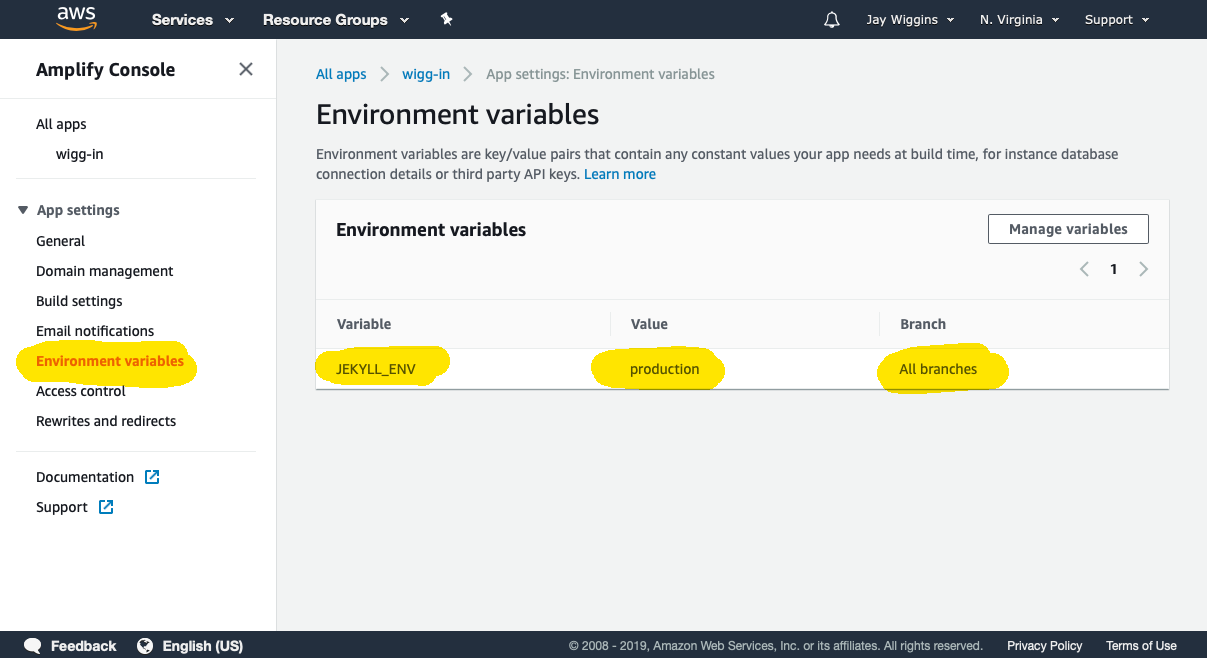
Task: Open the N. Virginia region selector
Action: (x=1019, y=20)
